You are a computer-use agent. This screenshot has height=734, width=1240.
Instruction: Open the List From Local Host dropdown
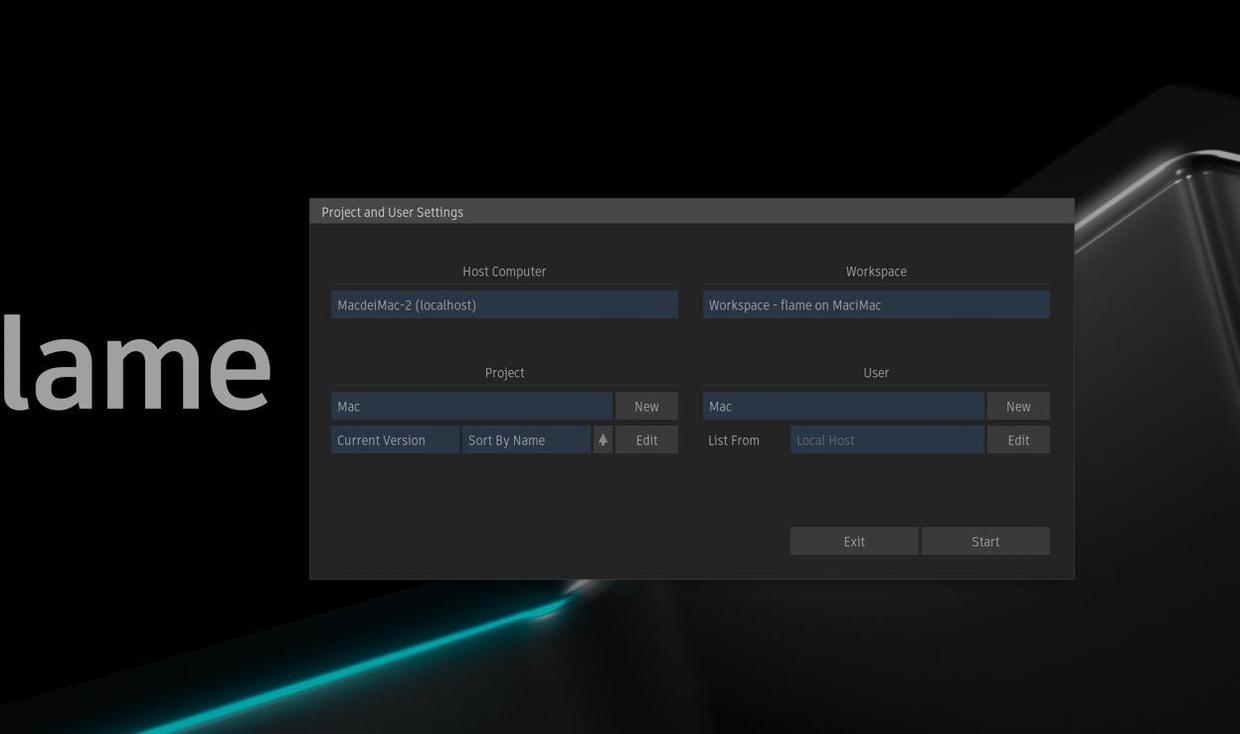pos(887,438)
